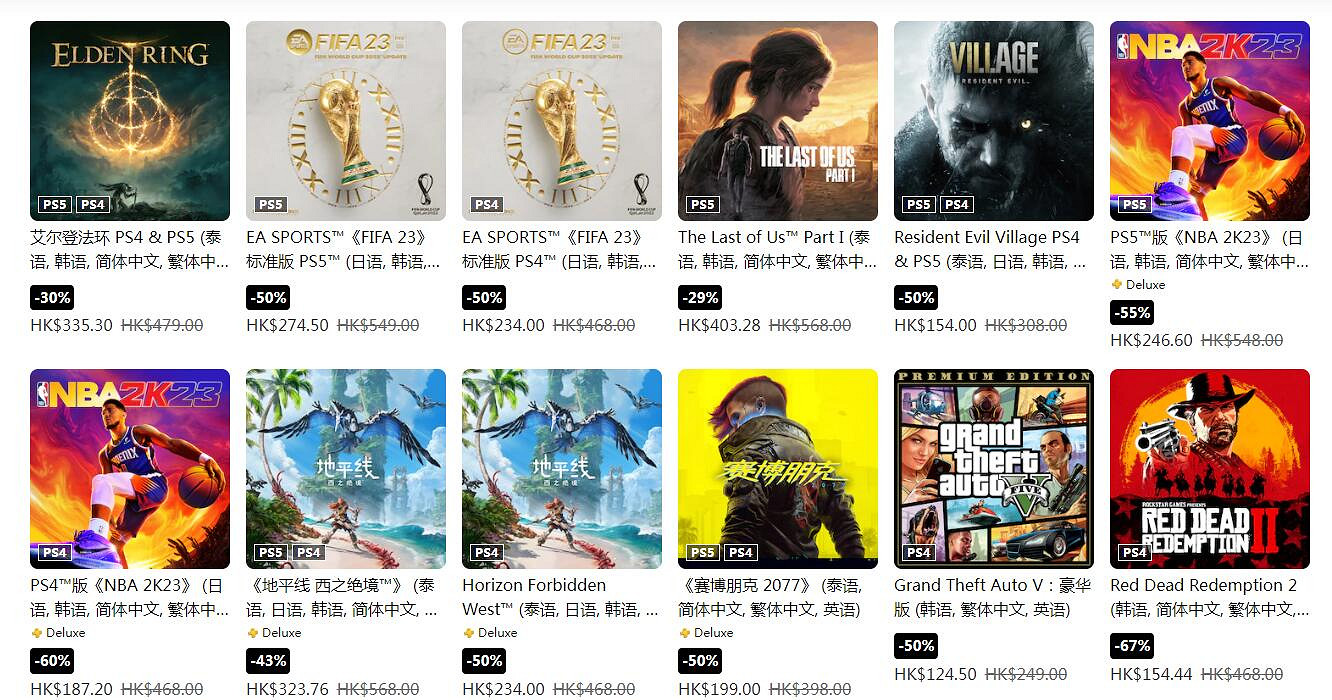Image resolution: width=1332 pixels, height=700 pixels.
Task: Click the -67% discount badge for Red Dead Redemption 2
Action: click(1132, 646)
